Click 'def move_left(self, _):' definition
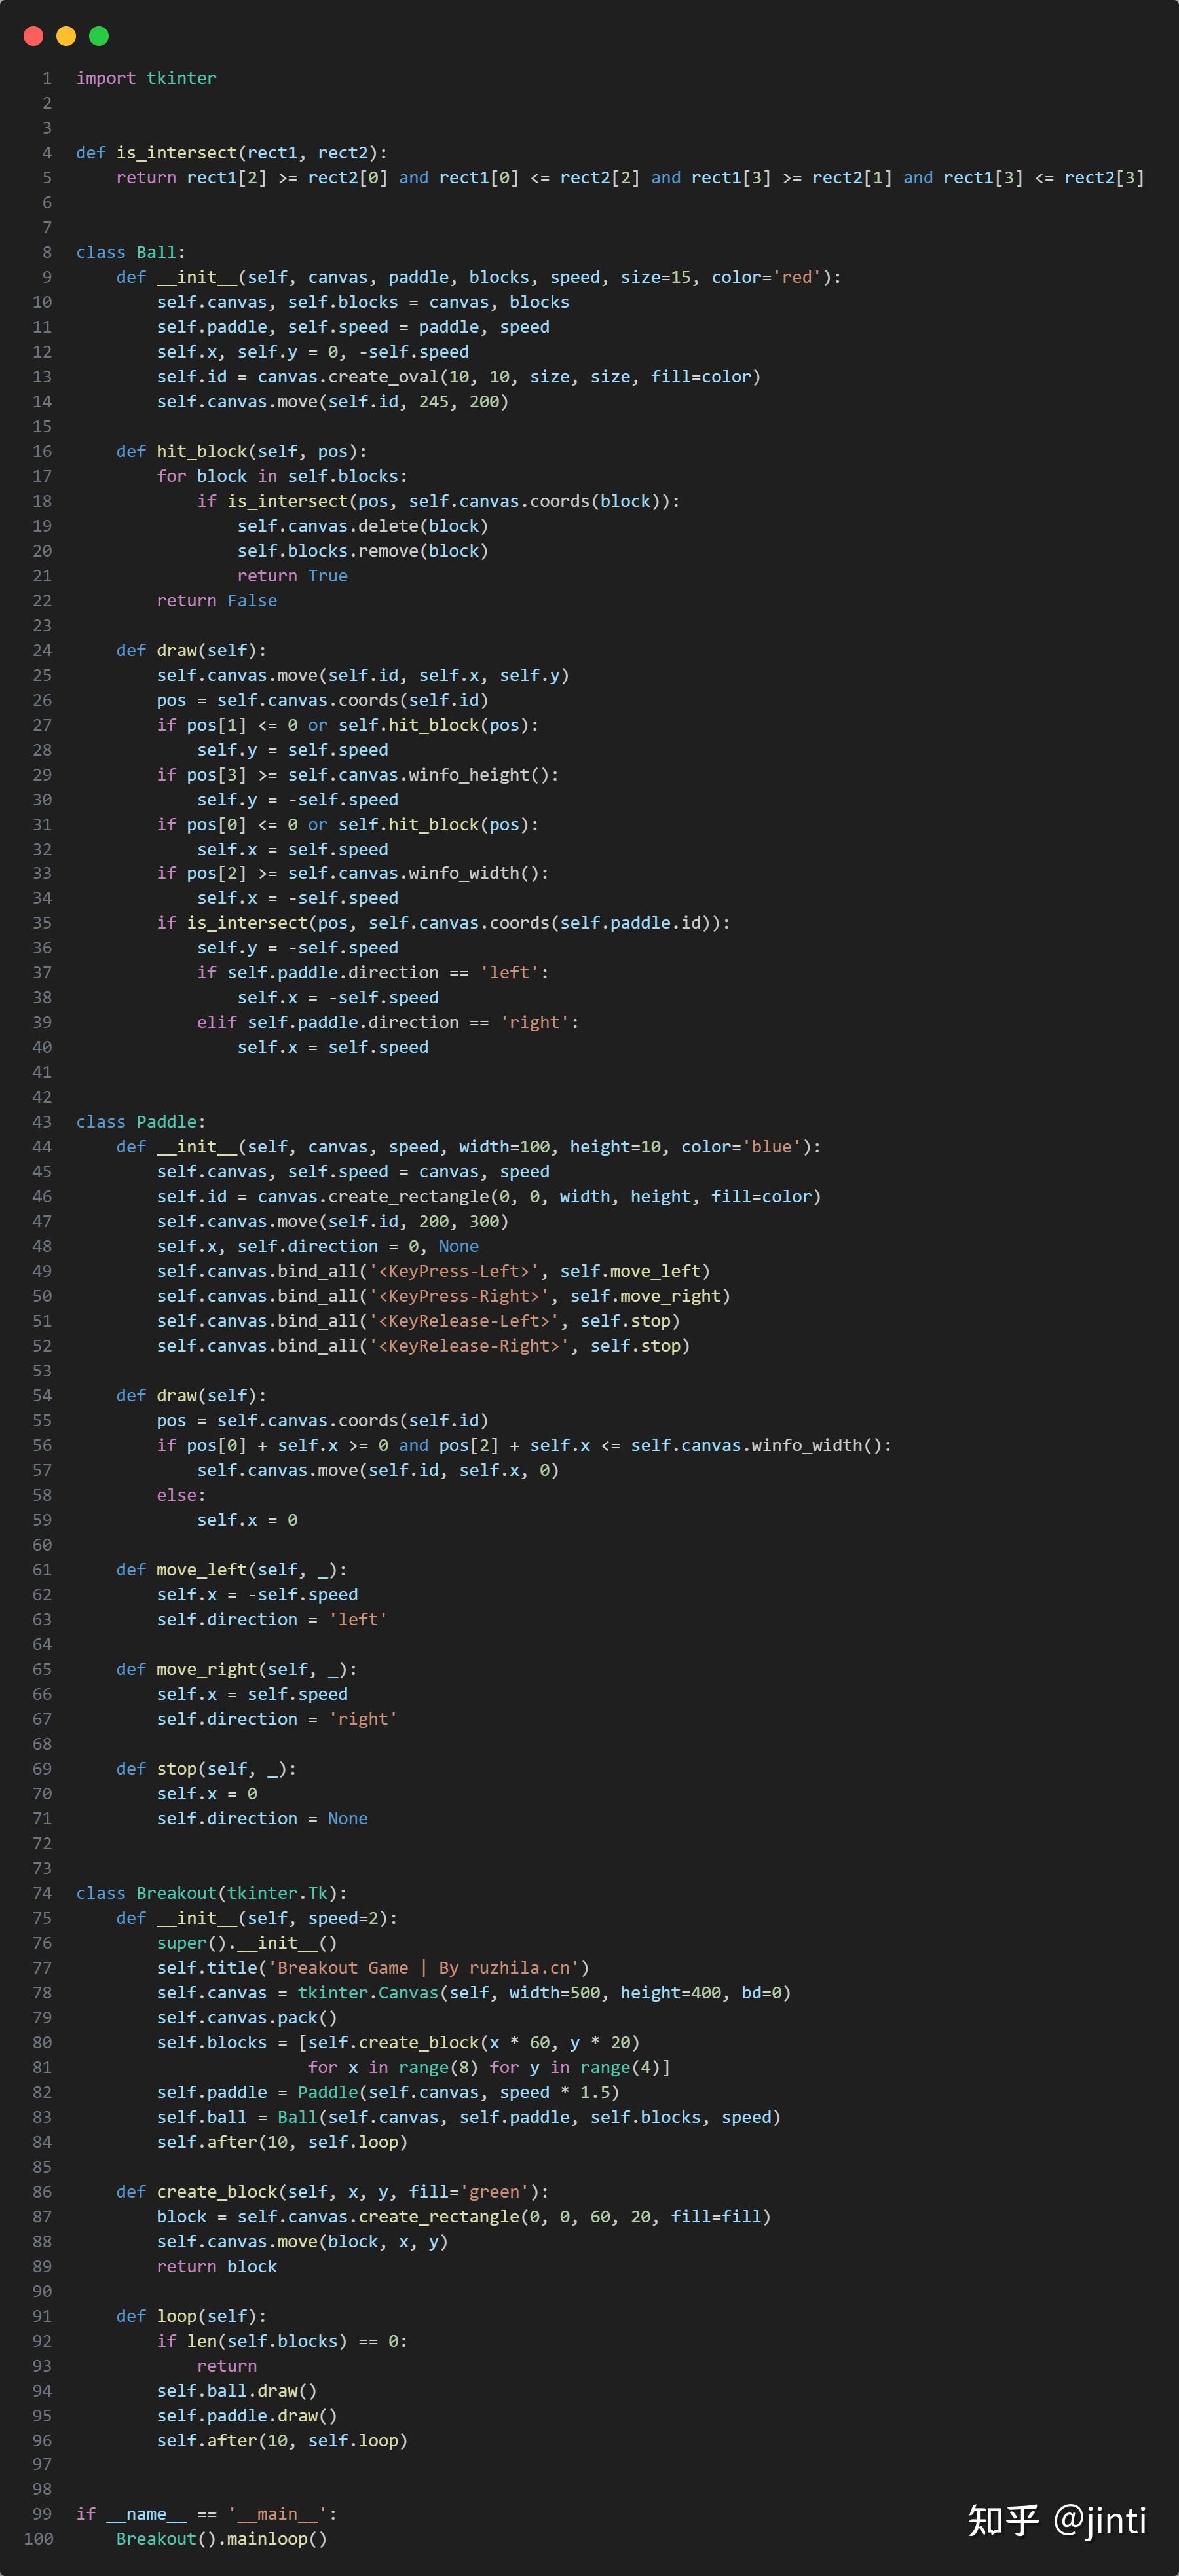 232,1570
